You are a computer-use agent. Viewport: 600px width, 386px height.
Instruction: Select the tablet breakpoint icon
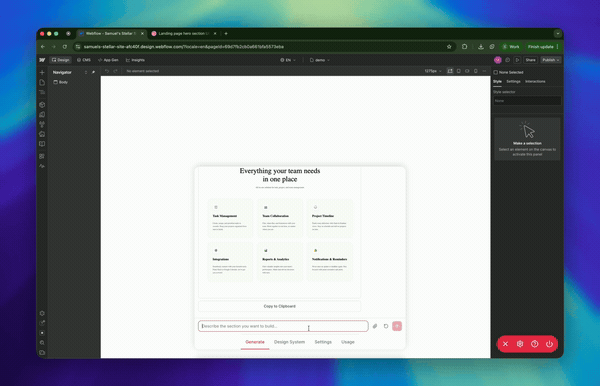click(459, 71)
